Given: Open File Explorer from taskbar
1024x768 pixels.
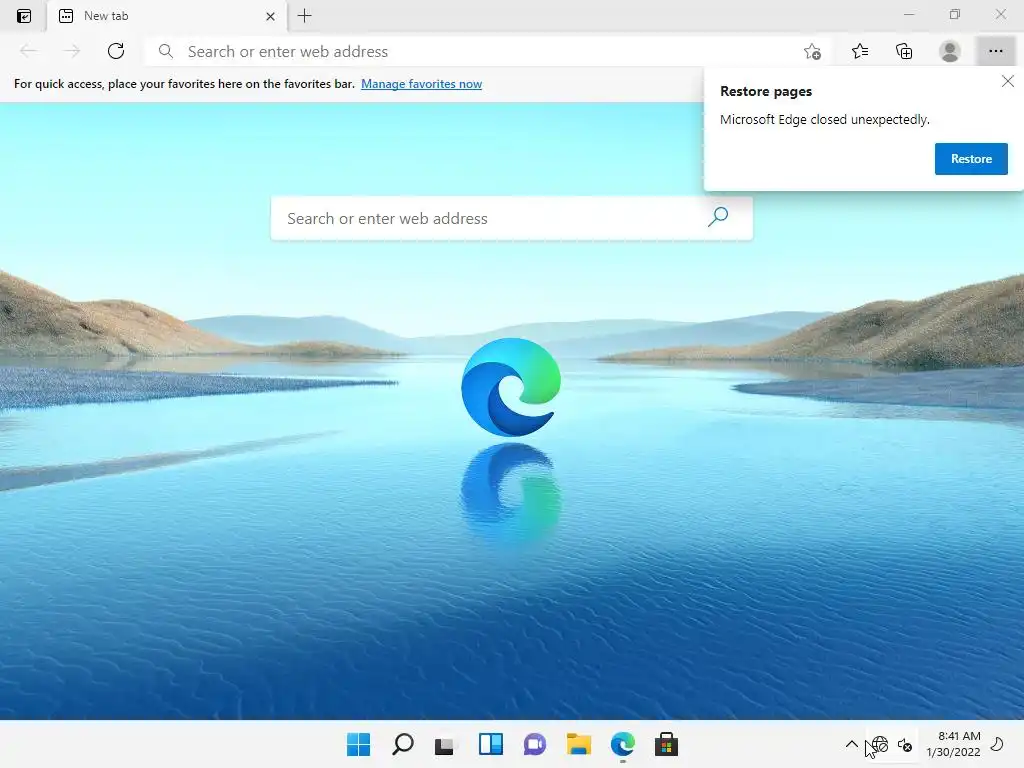Looking at the screenshot, I should pyautogui.click(x=579, y=744).
